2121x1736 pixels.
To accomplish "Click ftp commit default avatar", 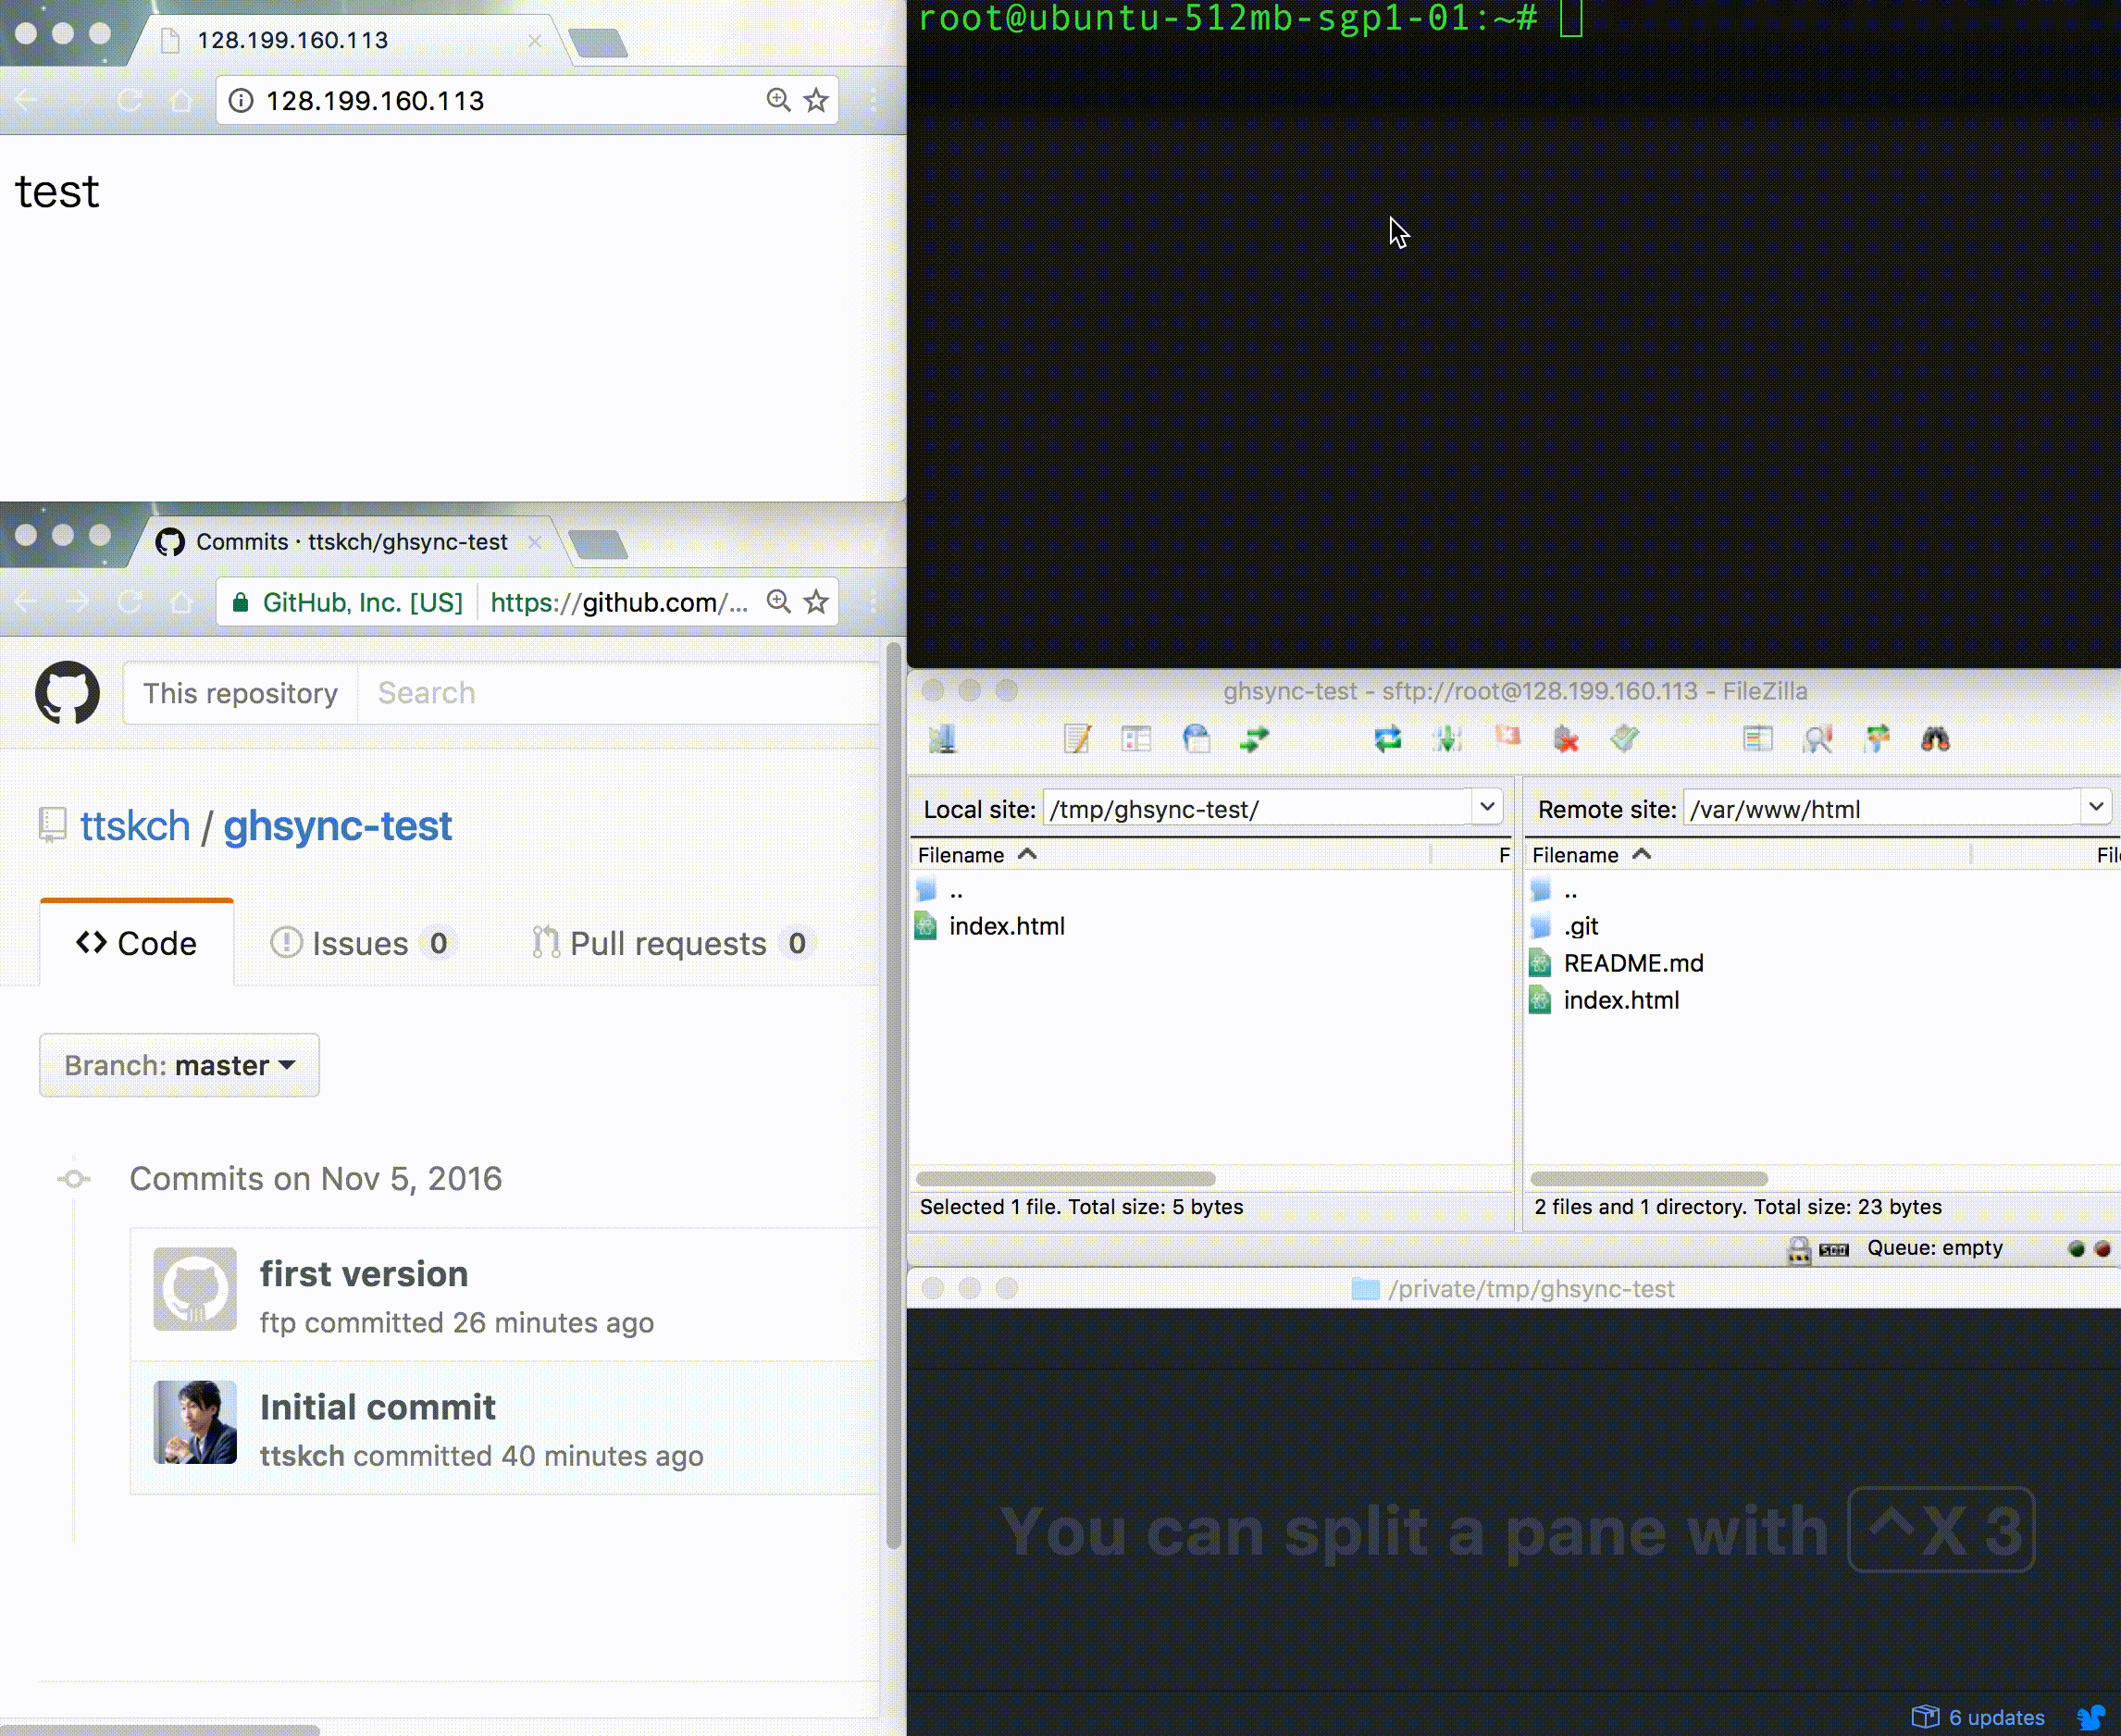I will (195, 1289).
